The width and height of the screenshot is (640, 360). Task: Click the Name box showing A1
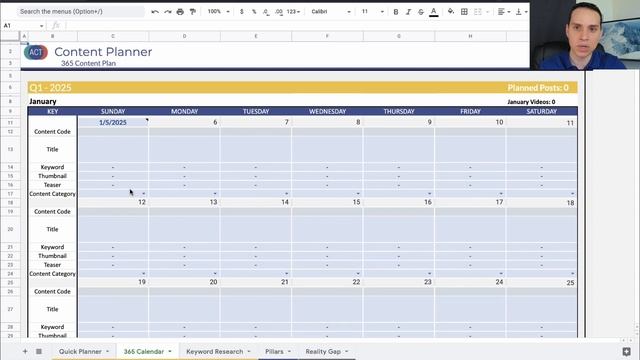click(x=23, y=26)
